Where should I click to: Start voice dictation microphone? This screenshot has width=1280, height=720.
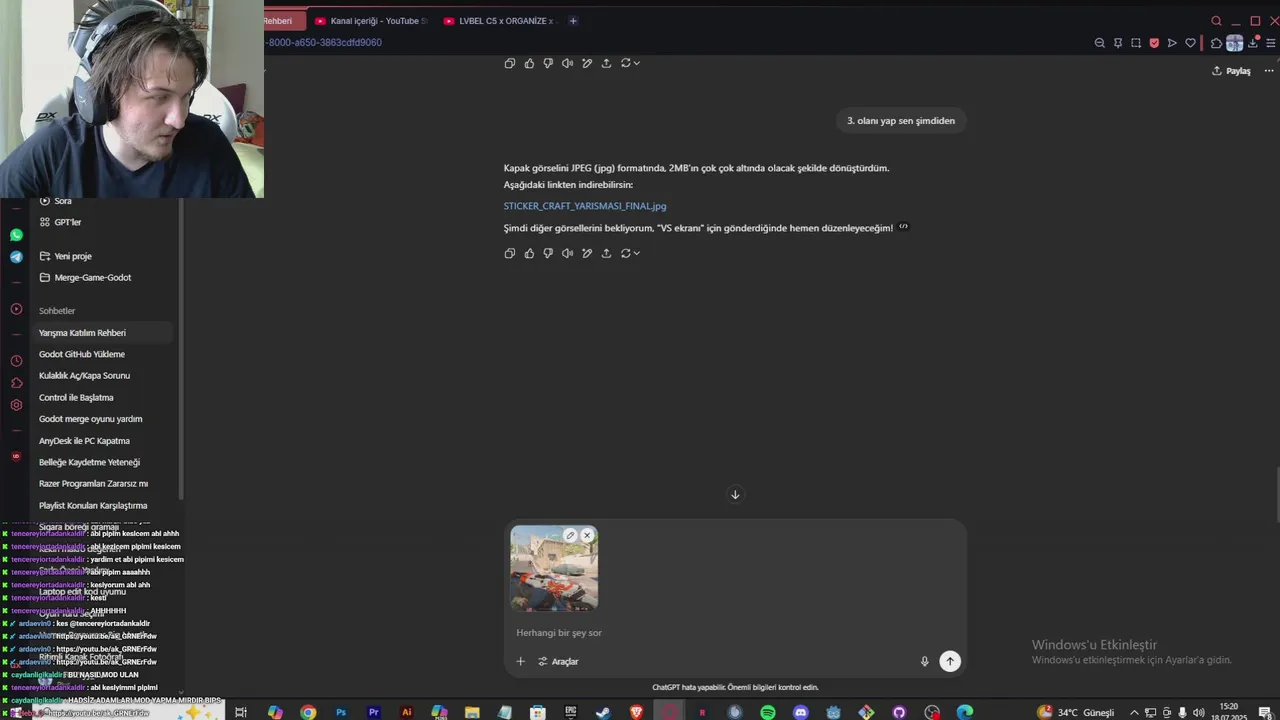coord(924,661)
